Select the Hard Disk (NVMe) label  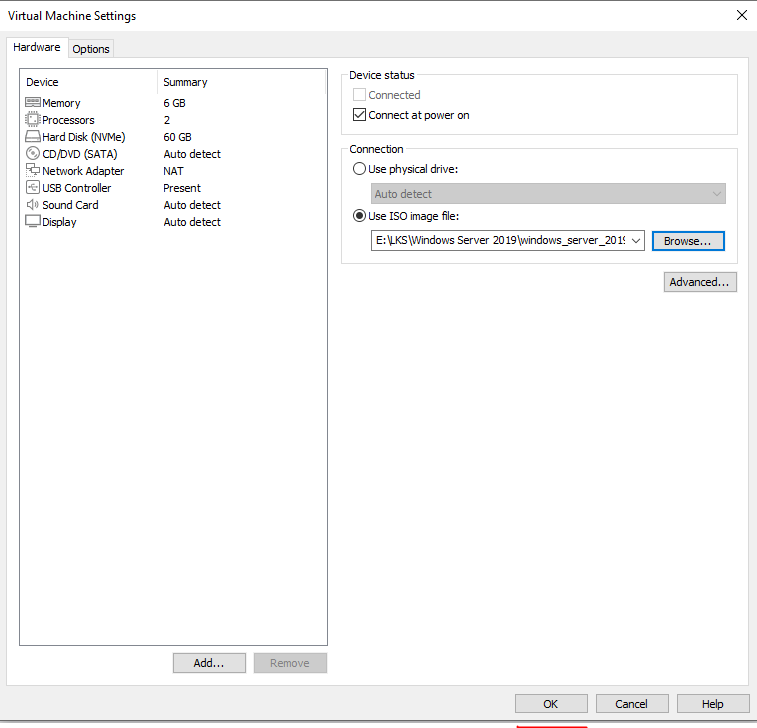pos(84,137)
